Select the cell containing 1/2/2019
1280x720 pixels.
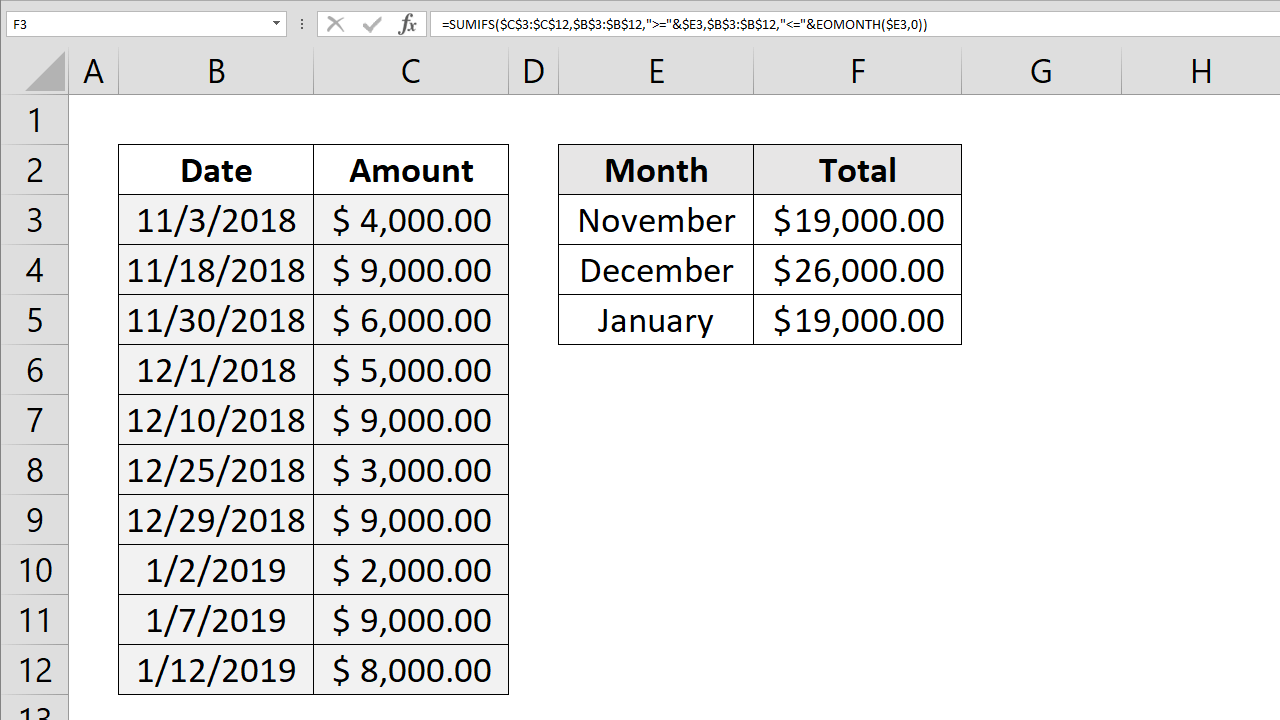click(x=216, y=570)
